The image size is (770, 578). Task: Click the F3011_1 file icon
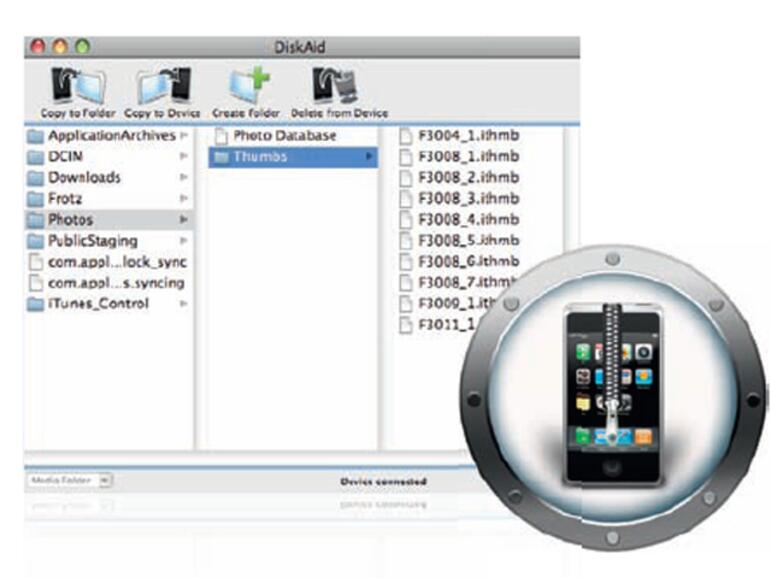click(x=406, y=325)
